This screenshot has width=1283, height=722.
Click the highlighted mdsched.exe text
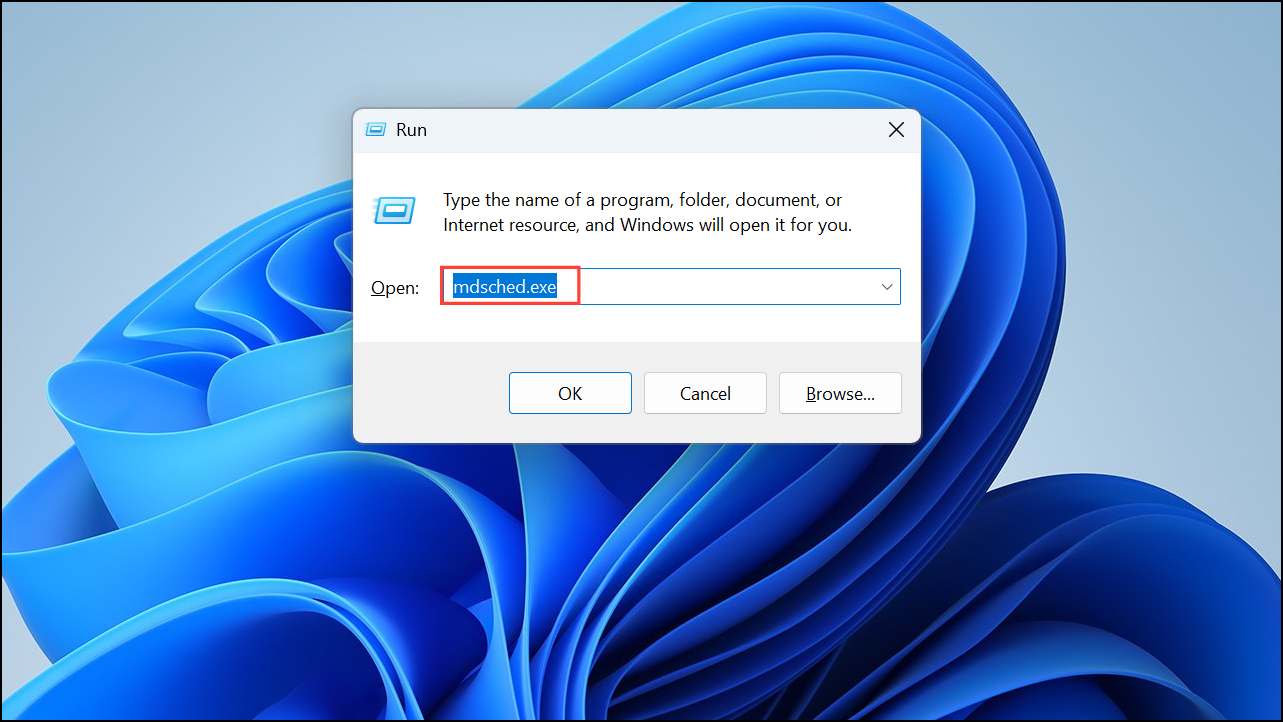tap(509, 286)
